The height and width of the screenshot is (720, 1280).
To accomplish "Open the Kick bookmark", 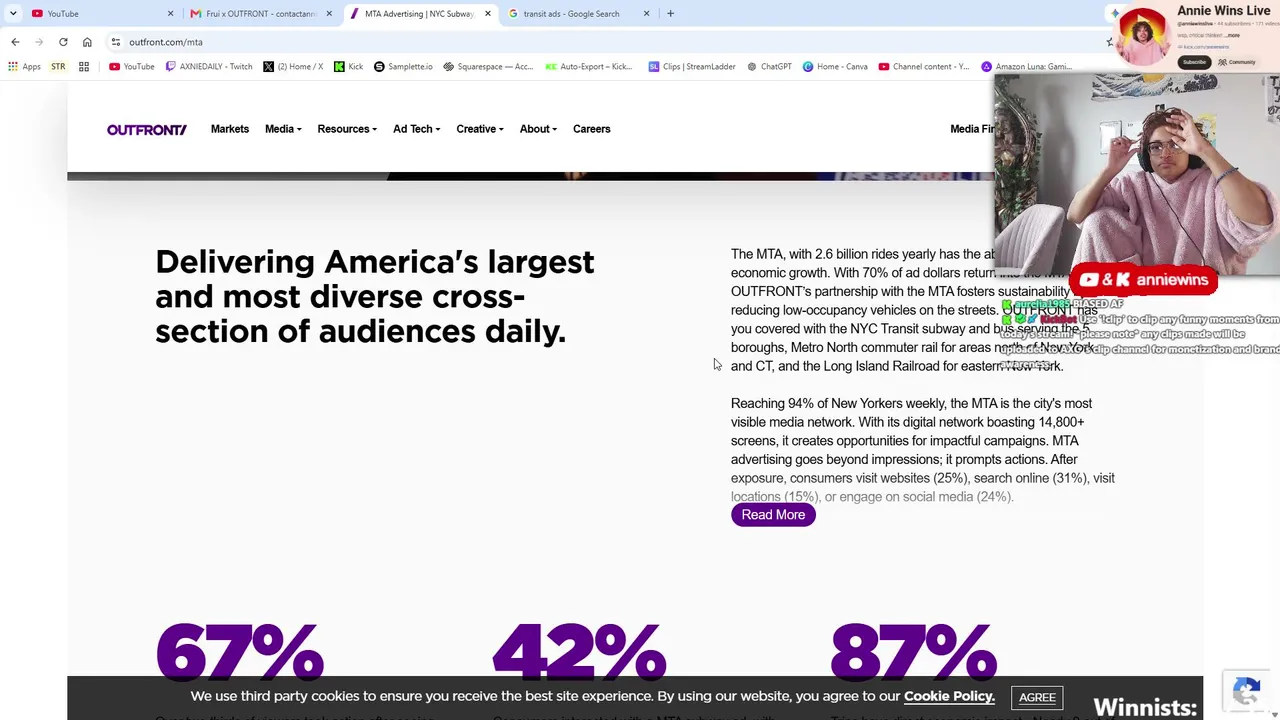I will 348,67.
